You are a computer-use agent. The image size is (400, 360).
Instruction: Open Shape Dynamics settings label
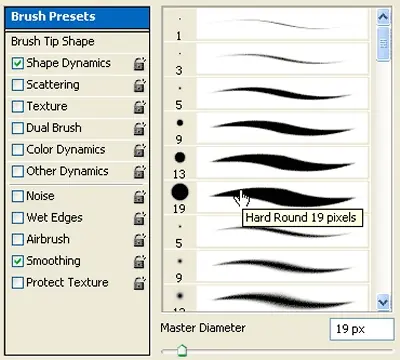point(68,63)
